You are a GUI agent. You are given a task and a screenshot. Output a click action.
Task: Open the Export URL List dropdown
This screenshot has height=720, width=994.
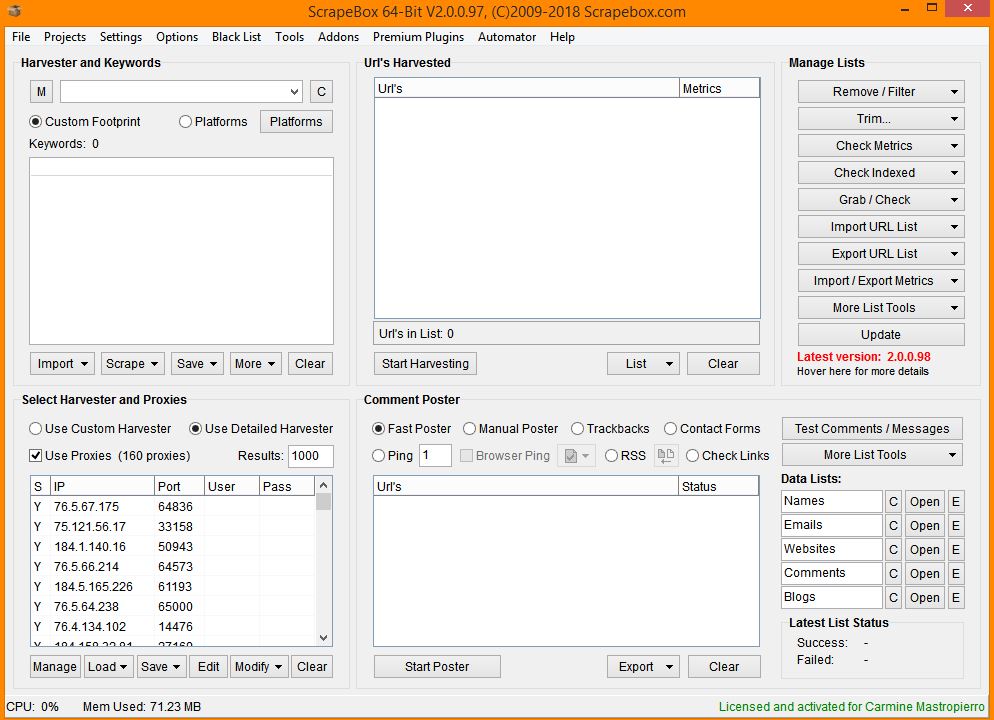click(x=881, y=254)
